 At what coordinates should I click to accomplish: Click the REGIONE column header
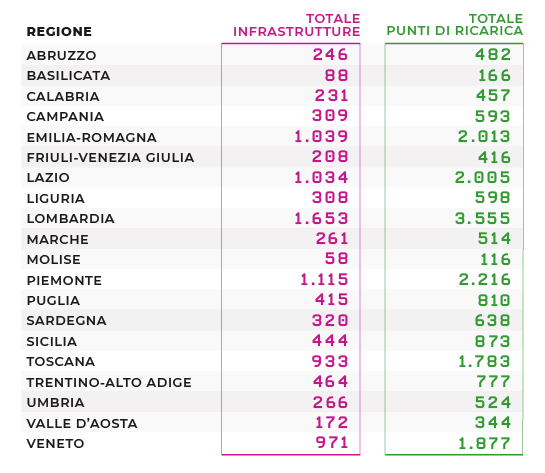point(59,32)
